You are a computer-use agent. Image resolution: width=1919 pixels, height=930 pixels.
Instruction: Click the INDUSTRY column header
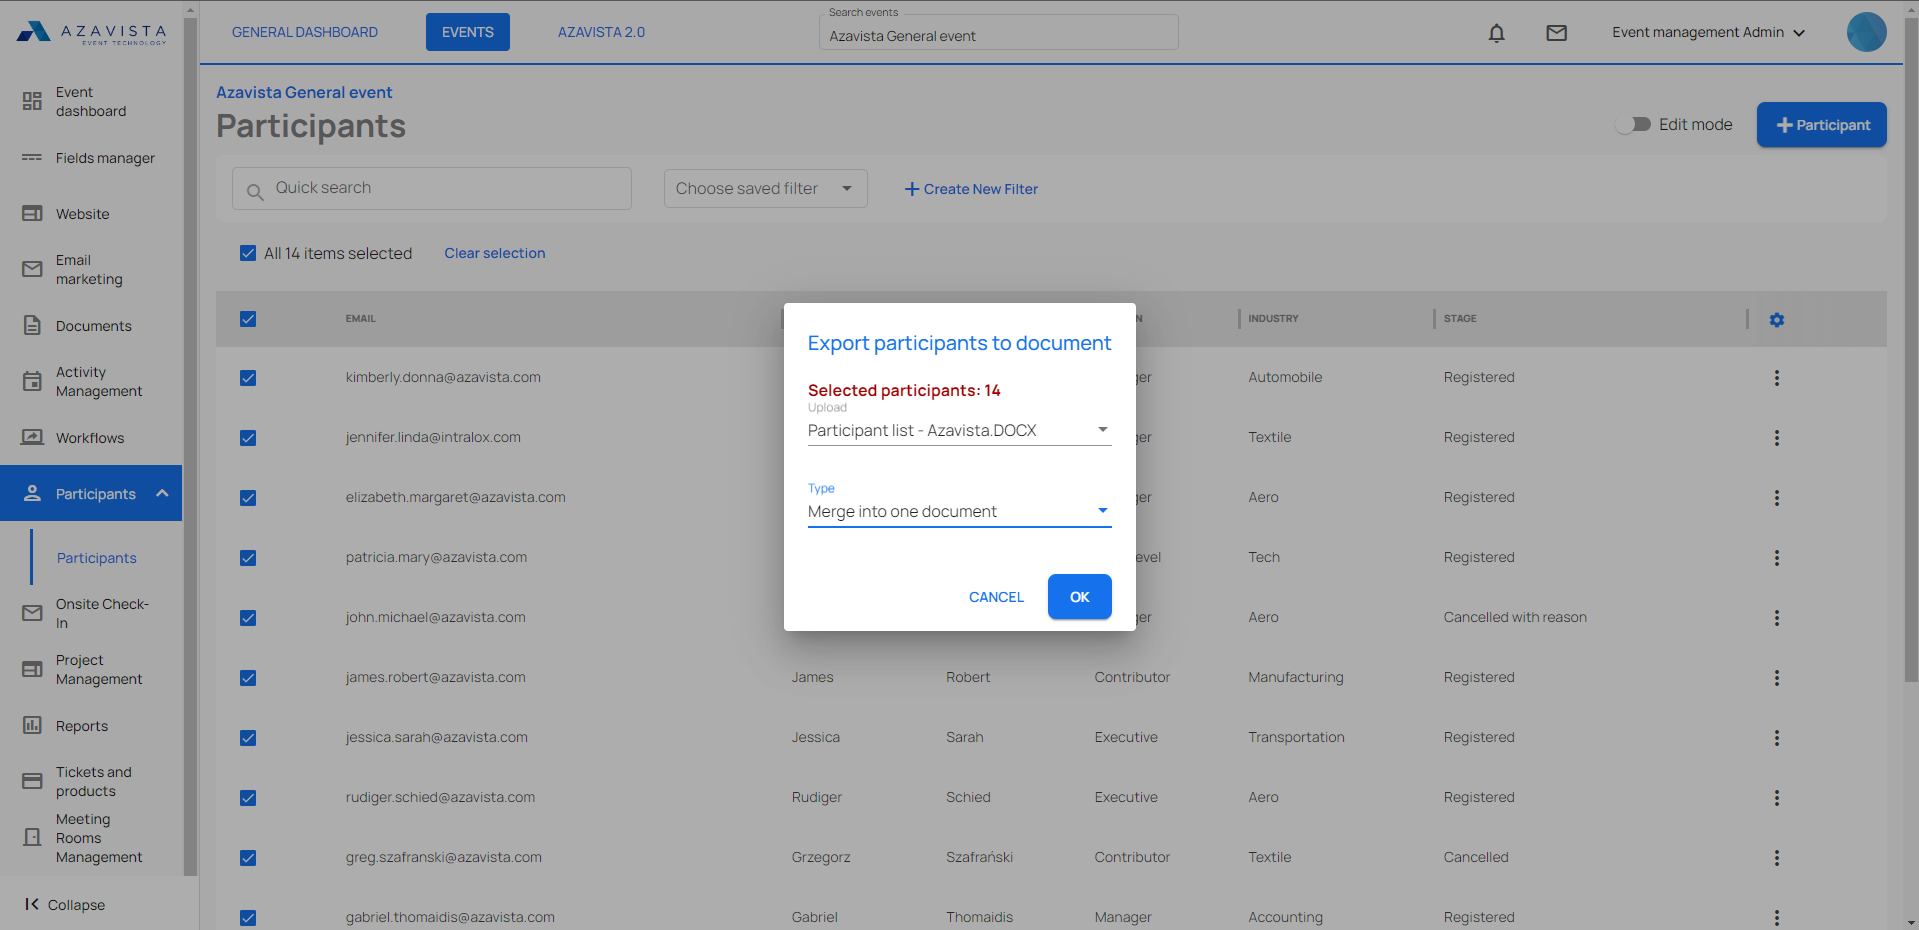[x=1273, y=319]
